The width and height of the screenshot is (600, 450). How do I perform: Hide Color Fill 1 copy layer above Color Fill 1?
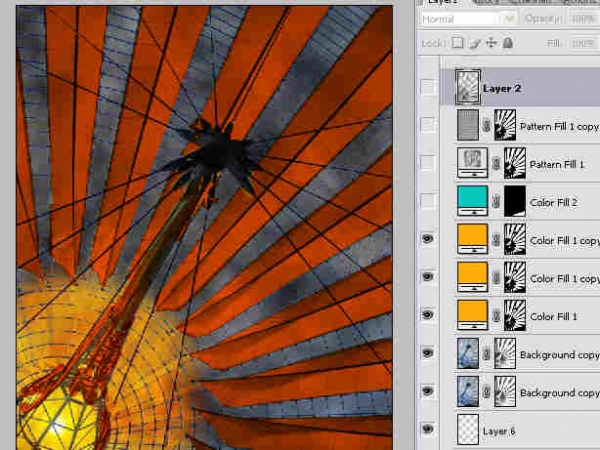428,277
